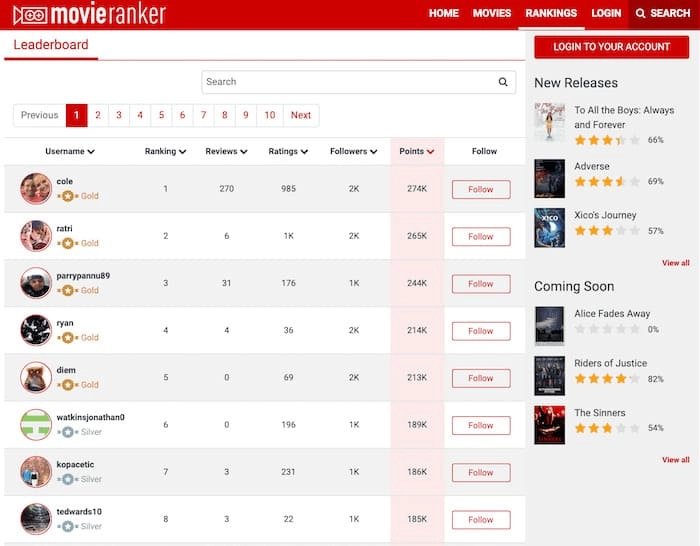Click cole's profile avatar

tap(36, 189)
